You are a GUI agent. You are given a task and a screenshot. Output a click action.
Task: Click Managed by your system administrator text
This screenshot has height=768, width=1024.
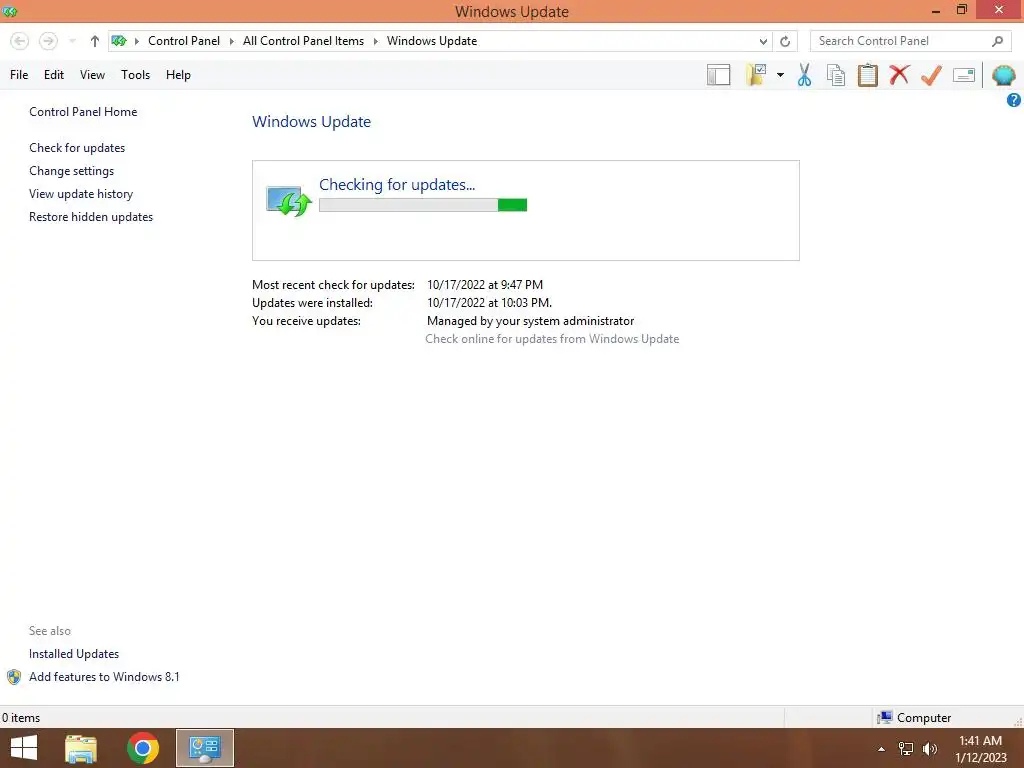(530, 321)
